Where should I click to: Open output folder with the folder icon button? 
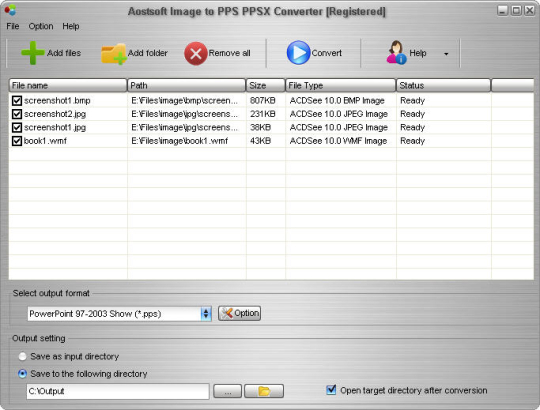[264, 391]
